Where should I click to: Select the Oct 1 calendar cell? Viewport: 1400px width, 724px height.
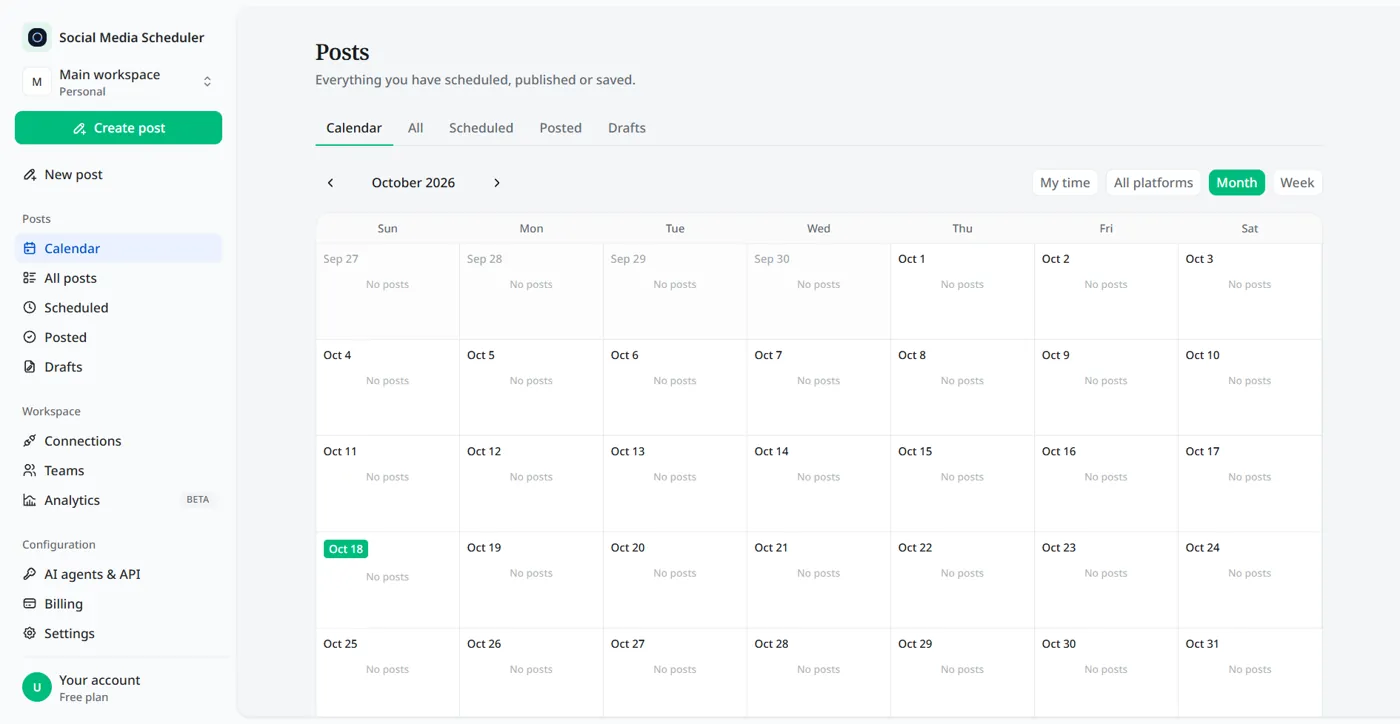(x=962, y=291)
